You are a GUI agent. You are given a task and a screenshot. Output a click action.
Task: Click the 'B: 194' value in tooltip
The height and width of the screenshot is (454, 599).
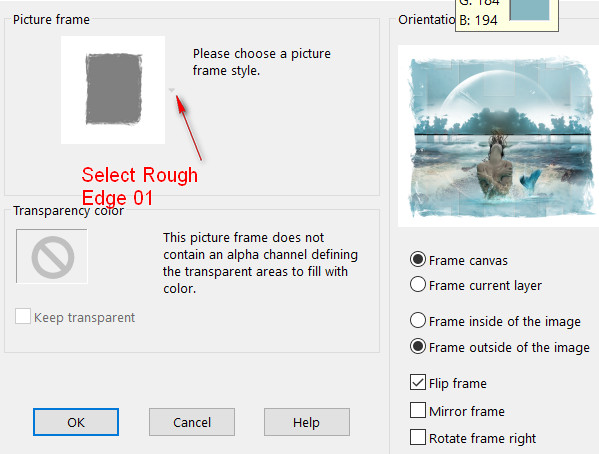[478, 20]
